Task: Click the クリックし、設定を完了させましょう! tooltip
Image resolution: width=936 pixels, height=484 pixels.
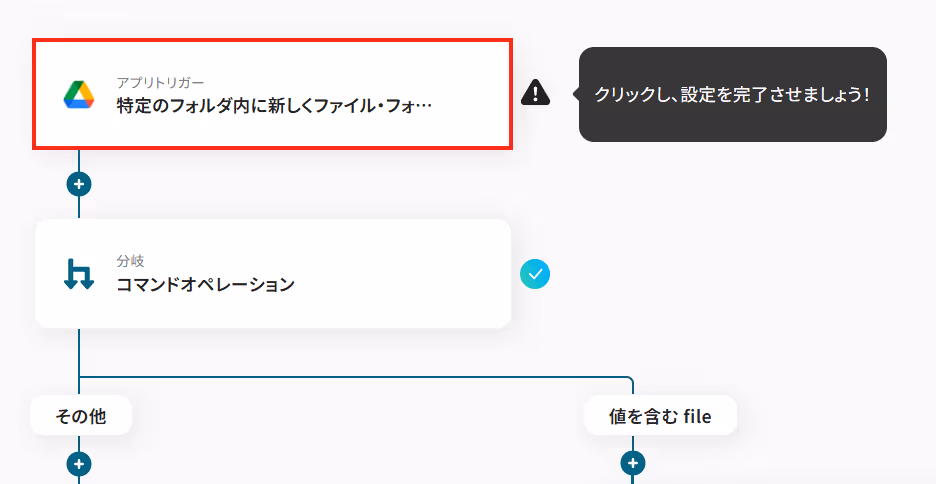Action: pos(732,94)
